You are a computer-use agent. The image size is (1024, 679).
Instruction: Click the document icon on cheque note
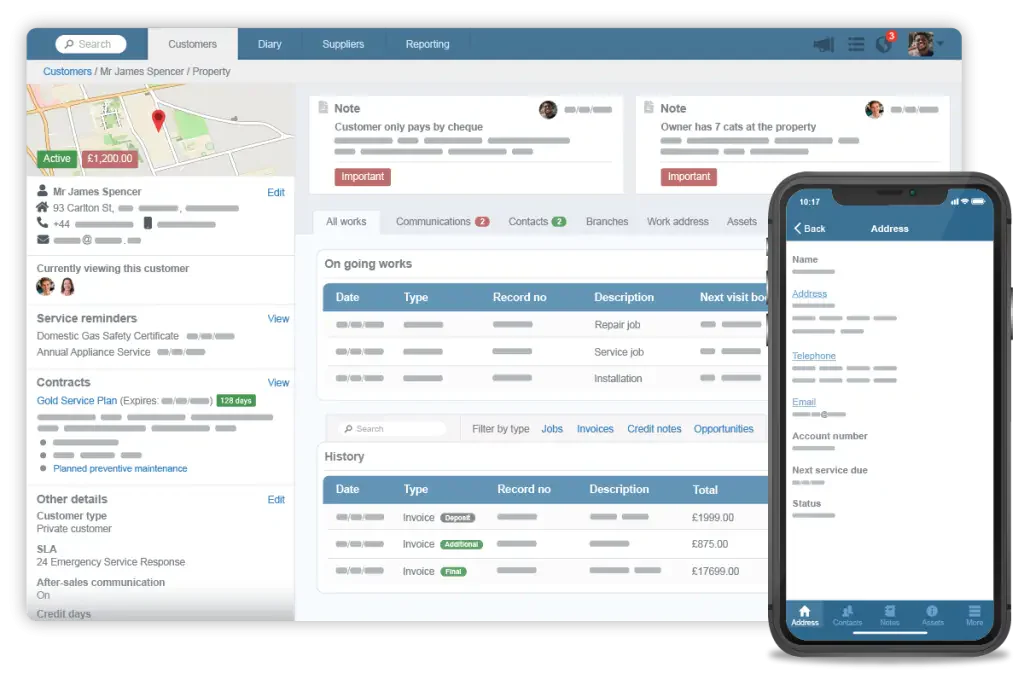point(323,107)
